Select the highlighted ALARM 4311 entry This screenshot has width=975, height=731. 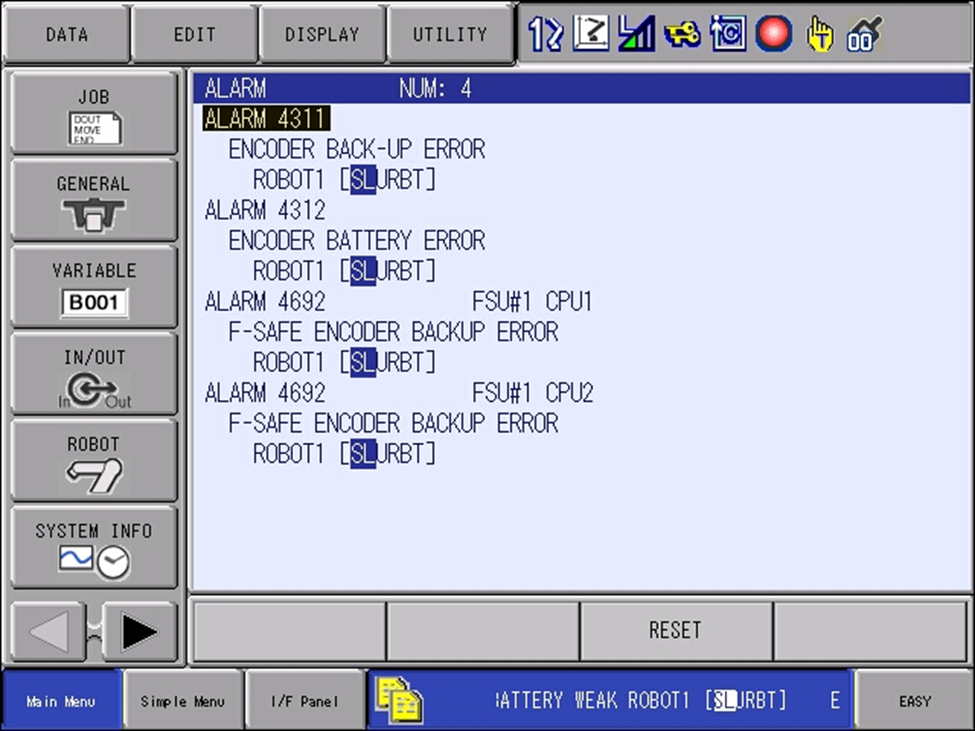point(266,119)
